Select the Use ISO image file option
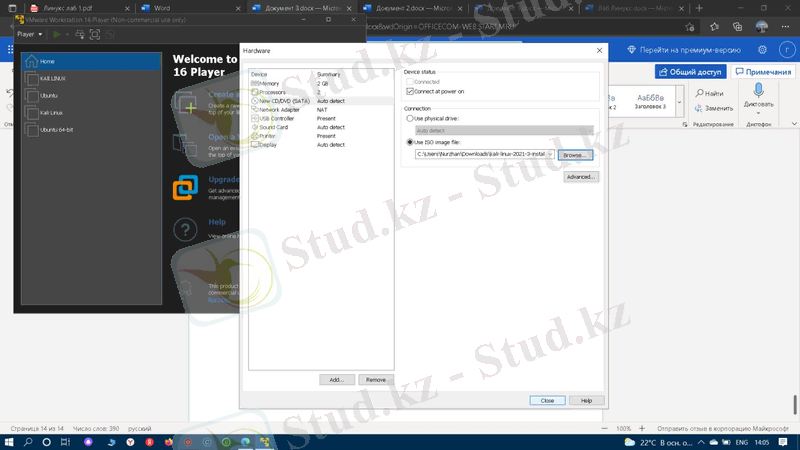The width and height of the screenshot is (800, 450). tap(410, 142)
